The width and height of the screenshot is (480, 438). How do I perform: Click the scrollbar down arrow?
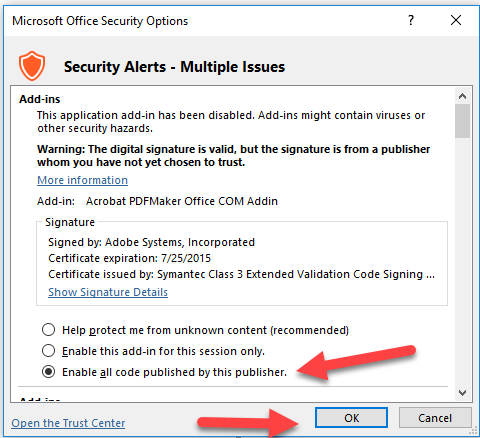point(462,392)
